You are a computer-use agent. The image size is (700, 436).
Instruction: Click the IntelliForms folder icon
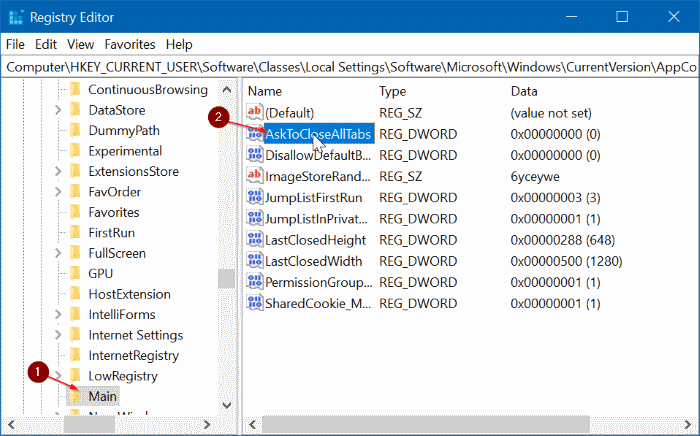point(75,315)
